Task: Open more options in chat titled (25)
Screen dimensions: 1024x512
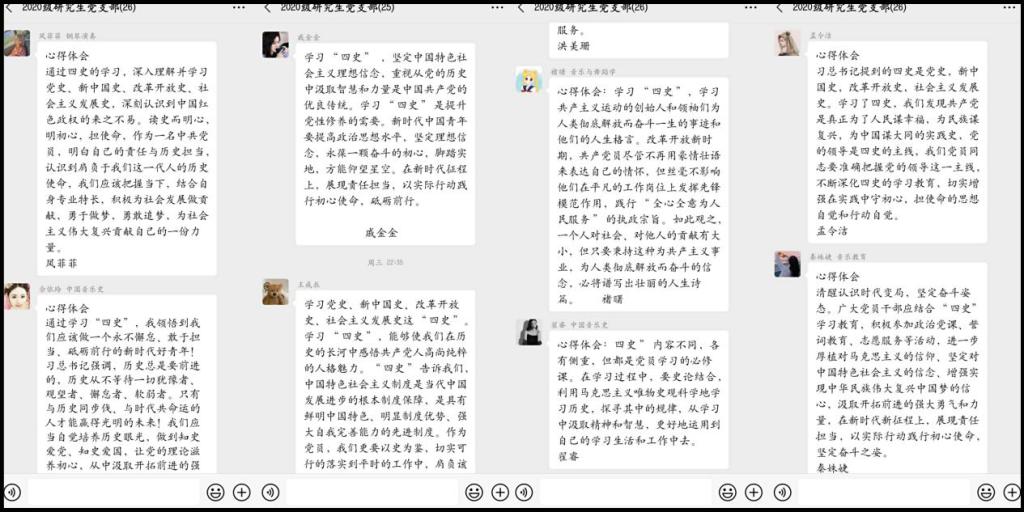Action: tap(494, 7)
